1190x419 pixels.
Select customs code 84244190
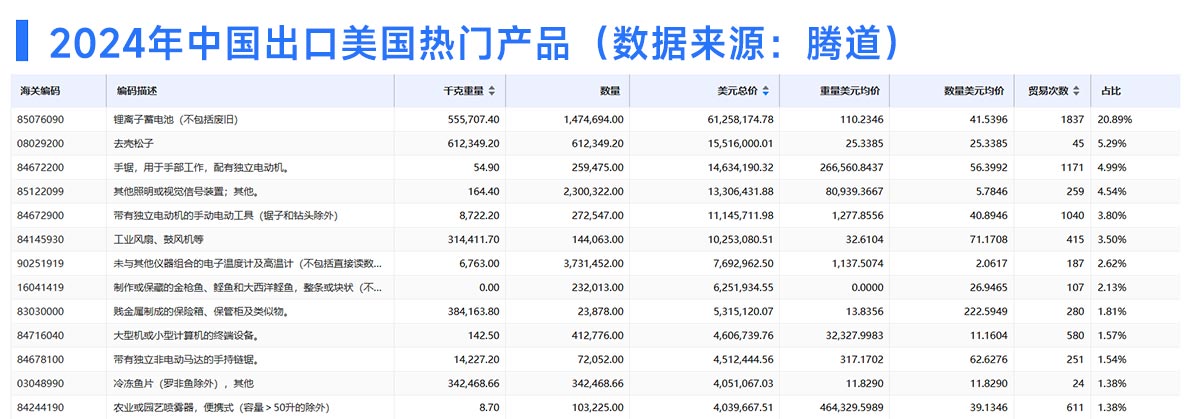point(39,408)
